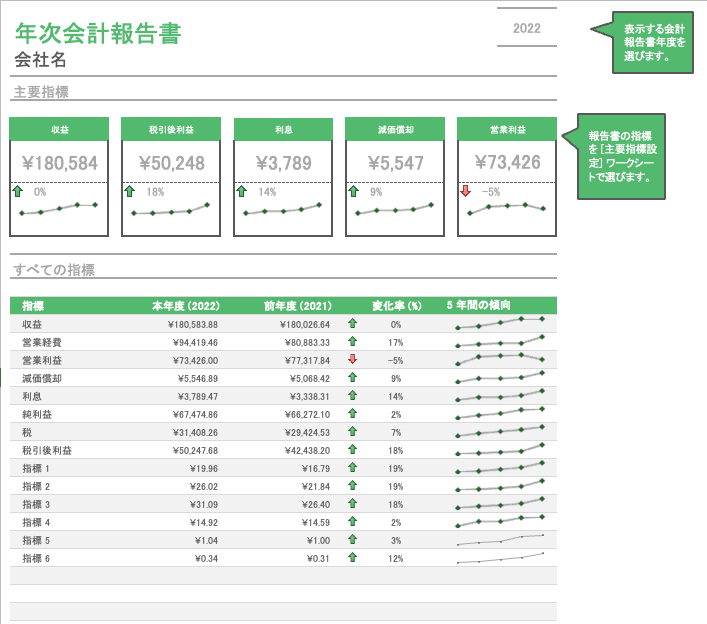Click the sparkline in the 収益 card
707x624 pixels.
pos(59,209)
